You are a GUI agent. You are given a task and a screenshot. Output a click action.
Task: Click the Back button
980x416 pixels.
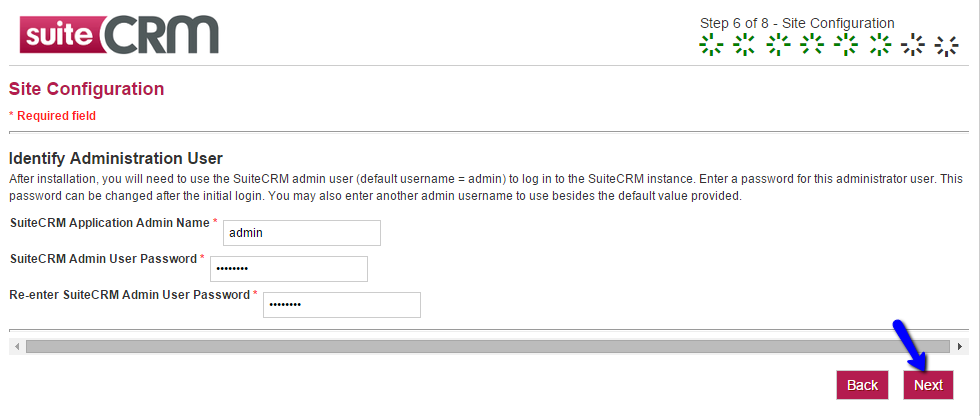[x=862, y=385]
